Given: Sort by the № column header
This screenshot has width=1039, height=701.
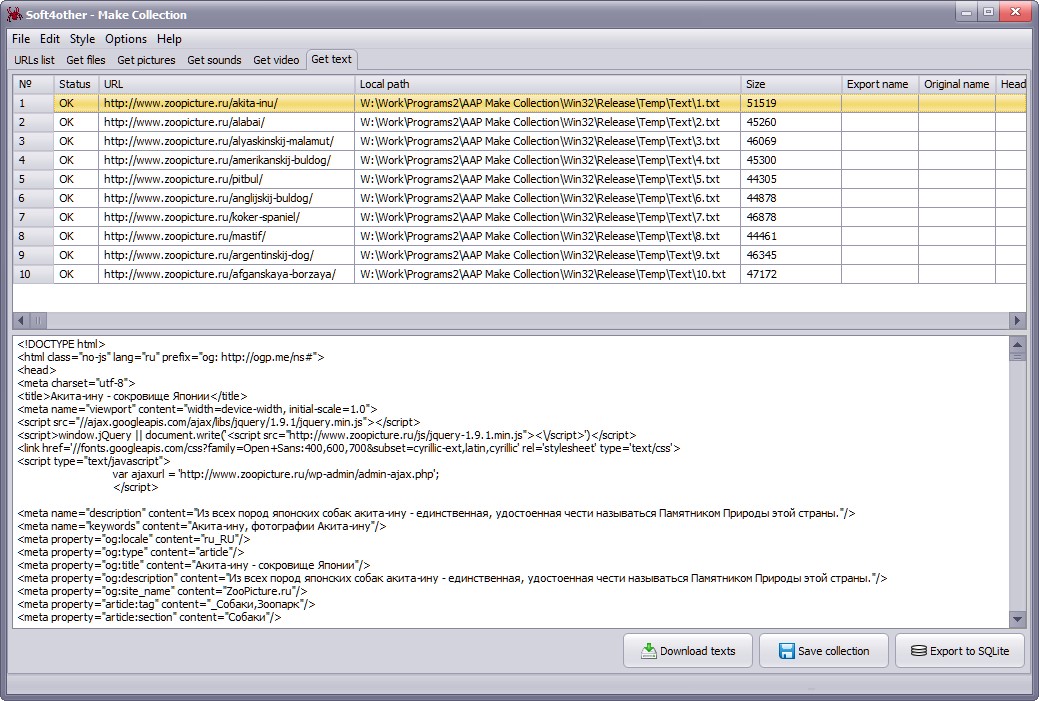Looking at the screenshot, I should coord(33,84).
